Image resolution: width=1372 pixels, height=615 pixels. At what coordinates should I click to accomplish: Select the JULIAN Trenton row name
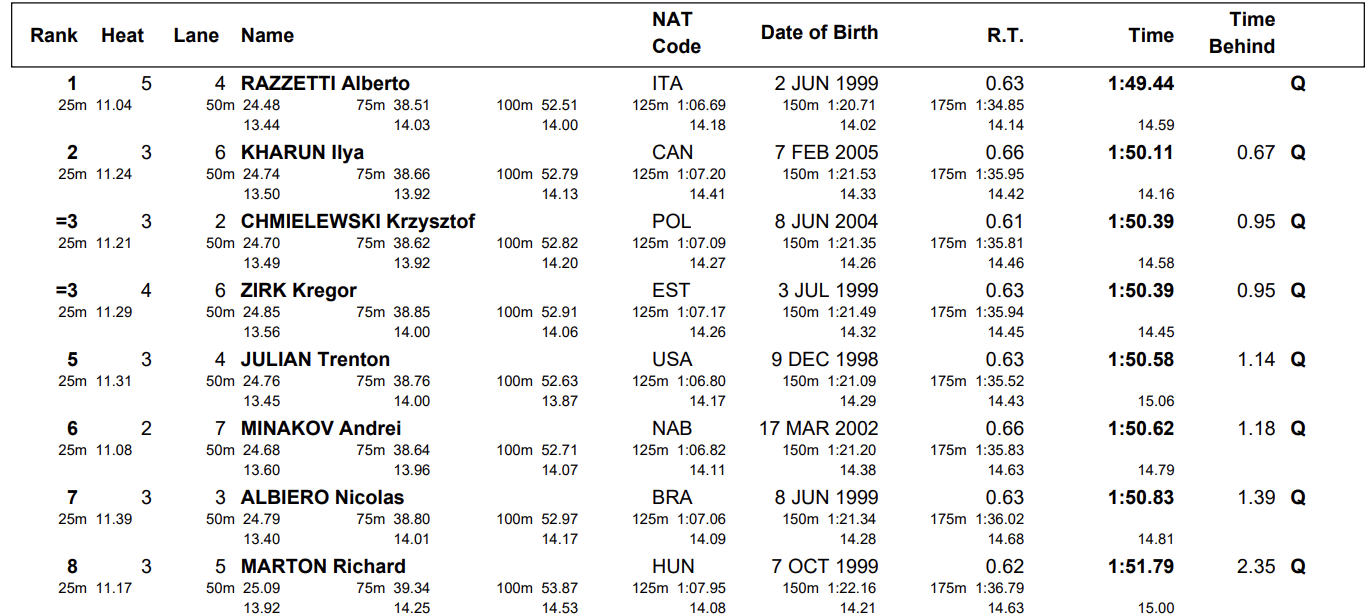point(315,360)
